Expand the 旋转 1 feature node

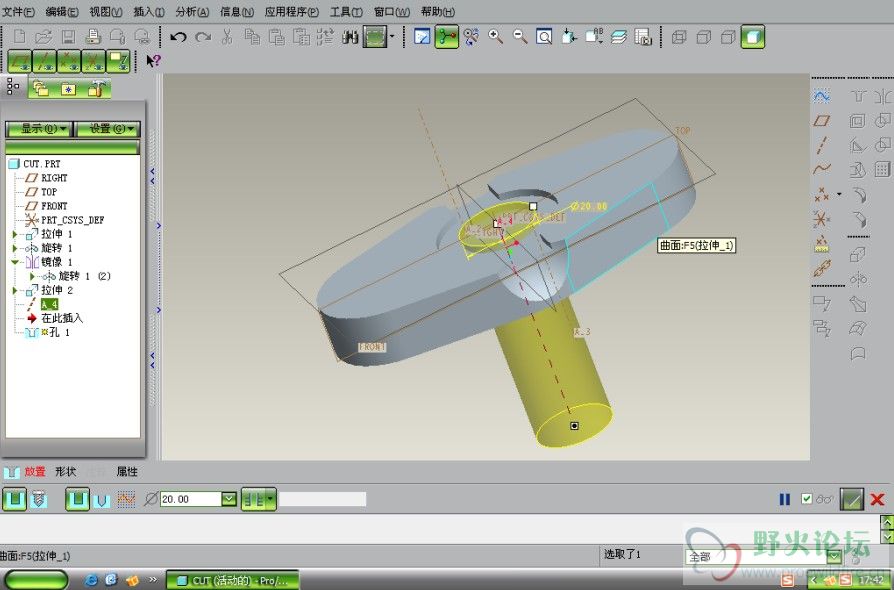15,249
